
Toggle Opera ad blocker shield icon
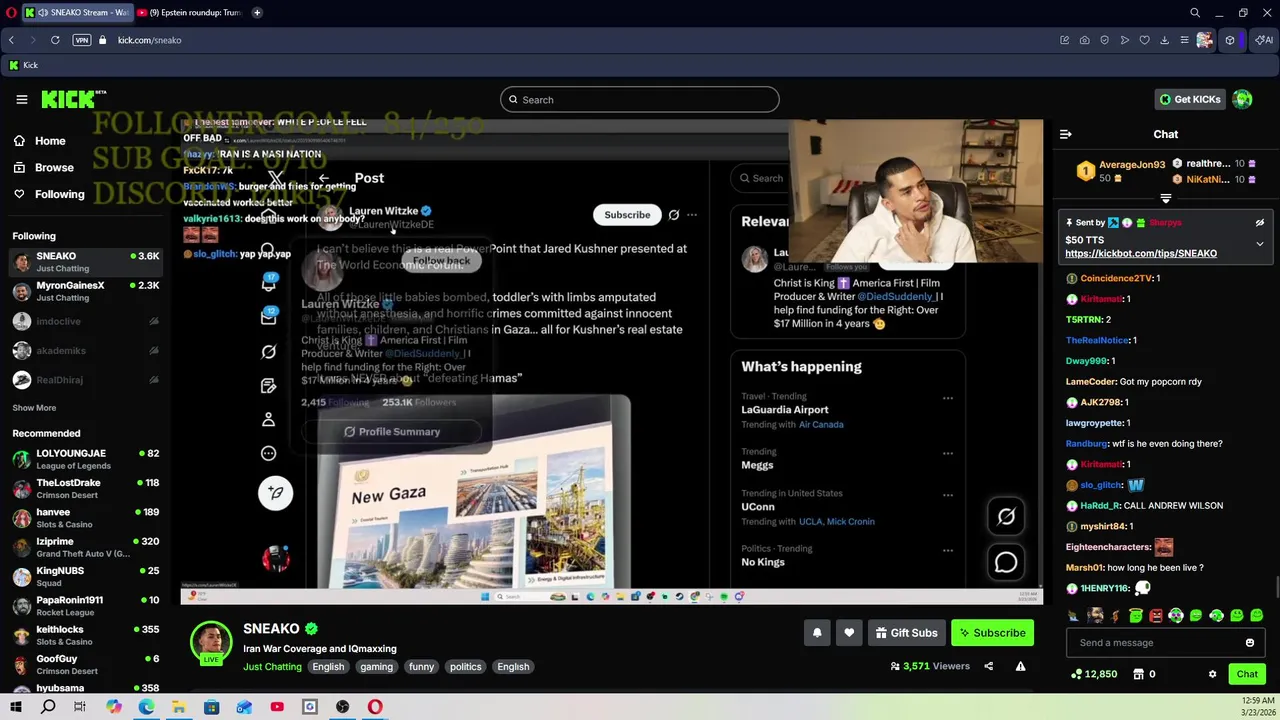pyautogui.click(x=1104, y=40)
